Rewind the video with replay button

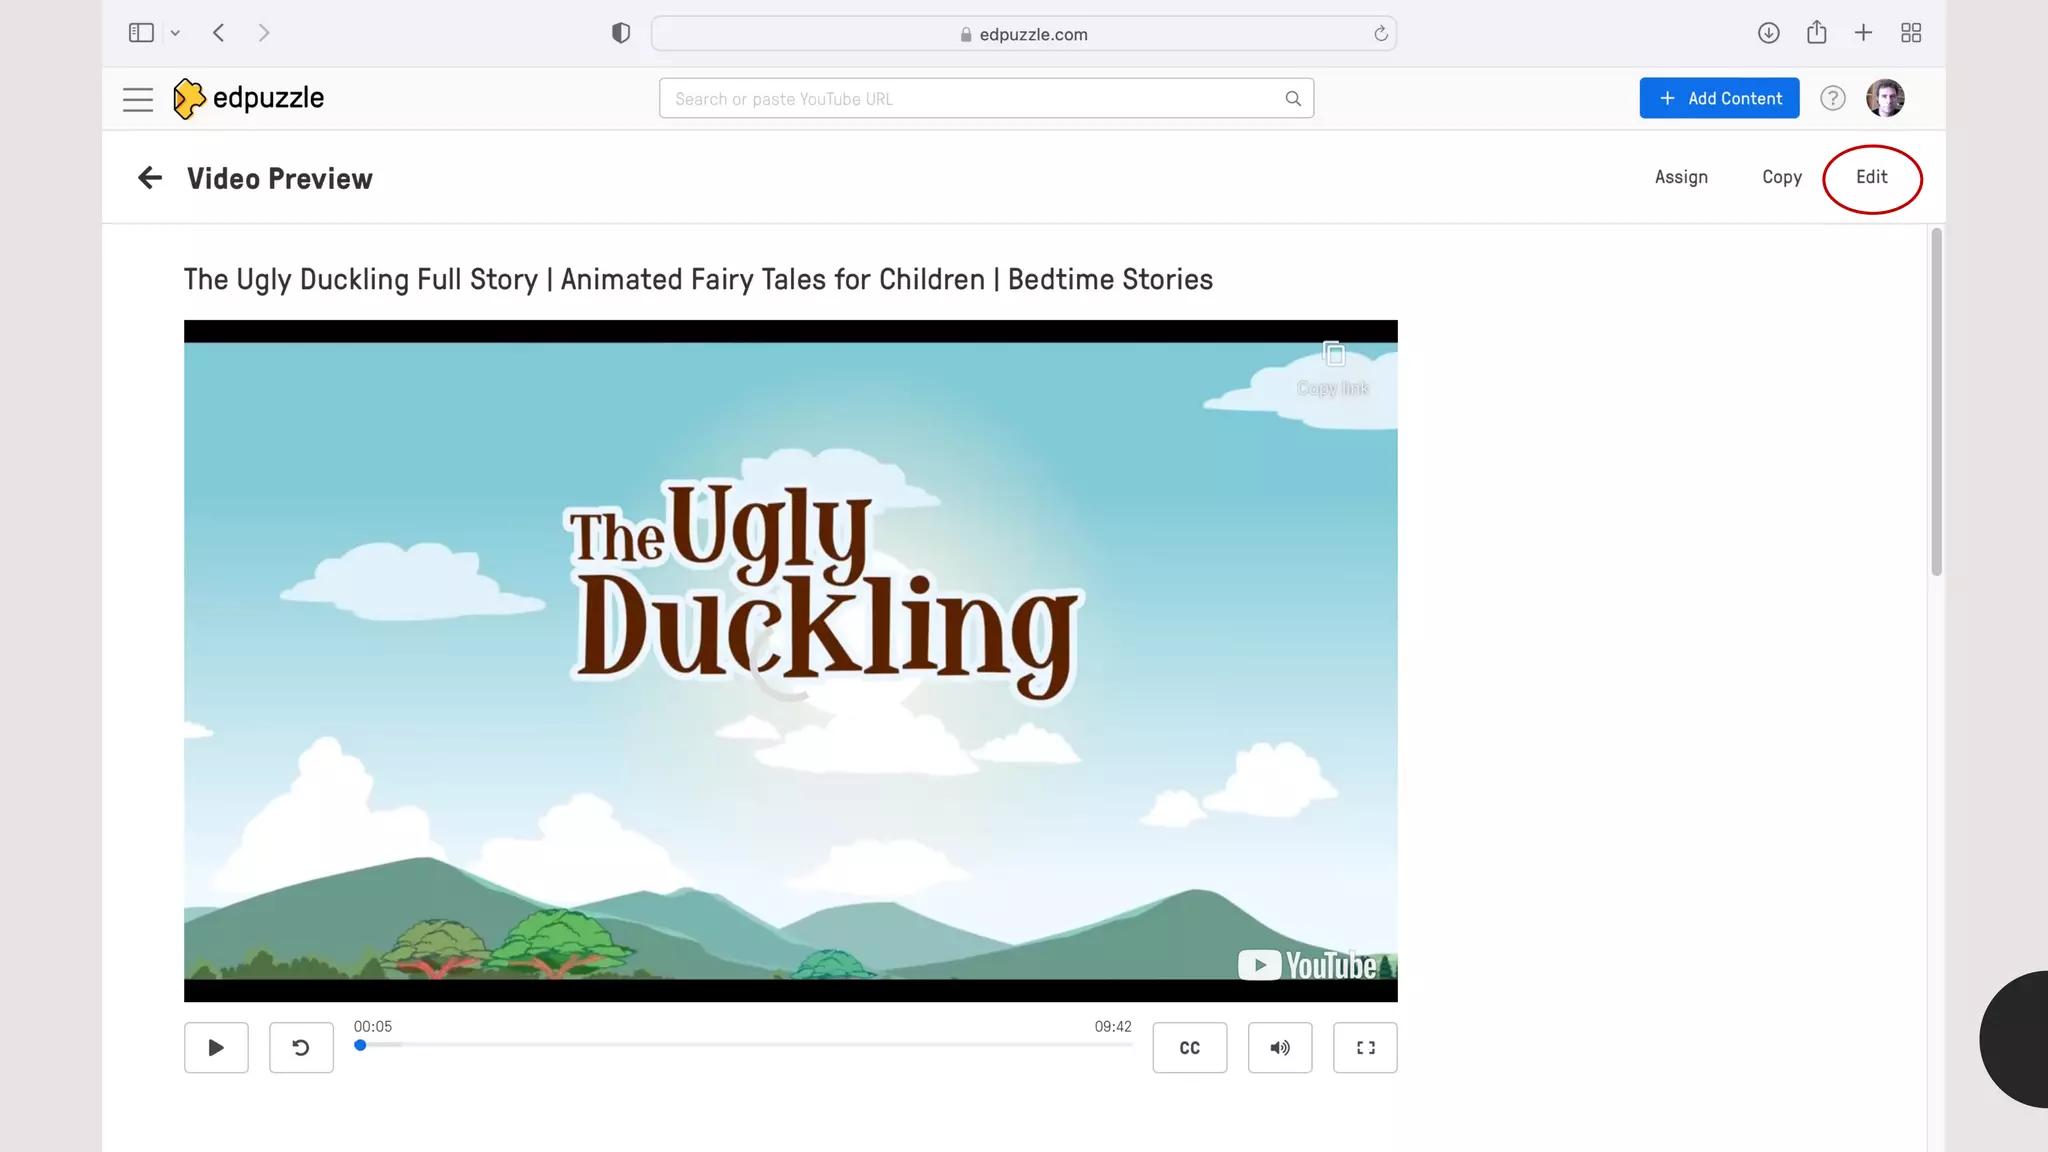pyautogui.click(x=301, y=1047)
